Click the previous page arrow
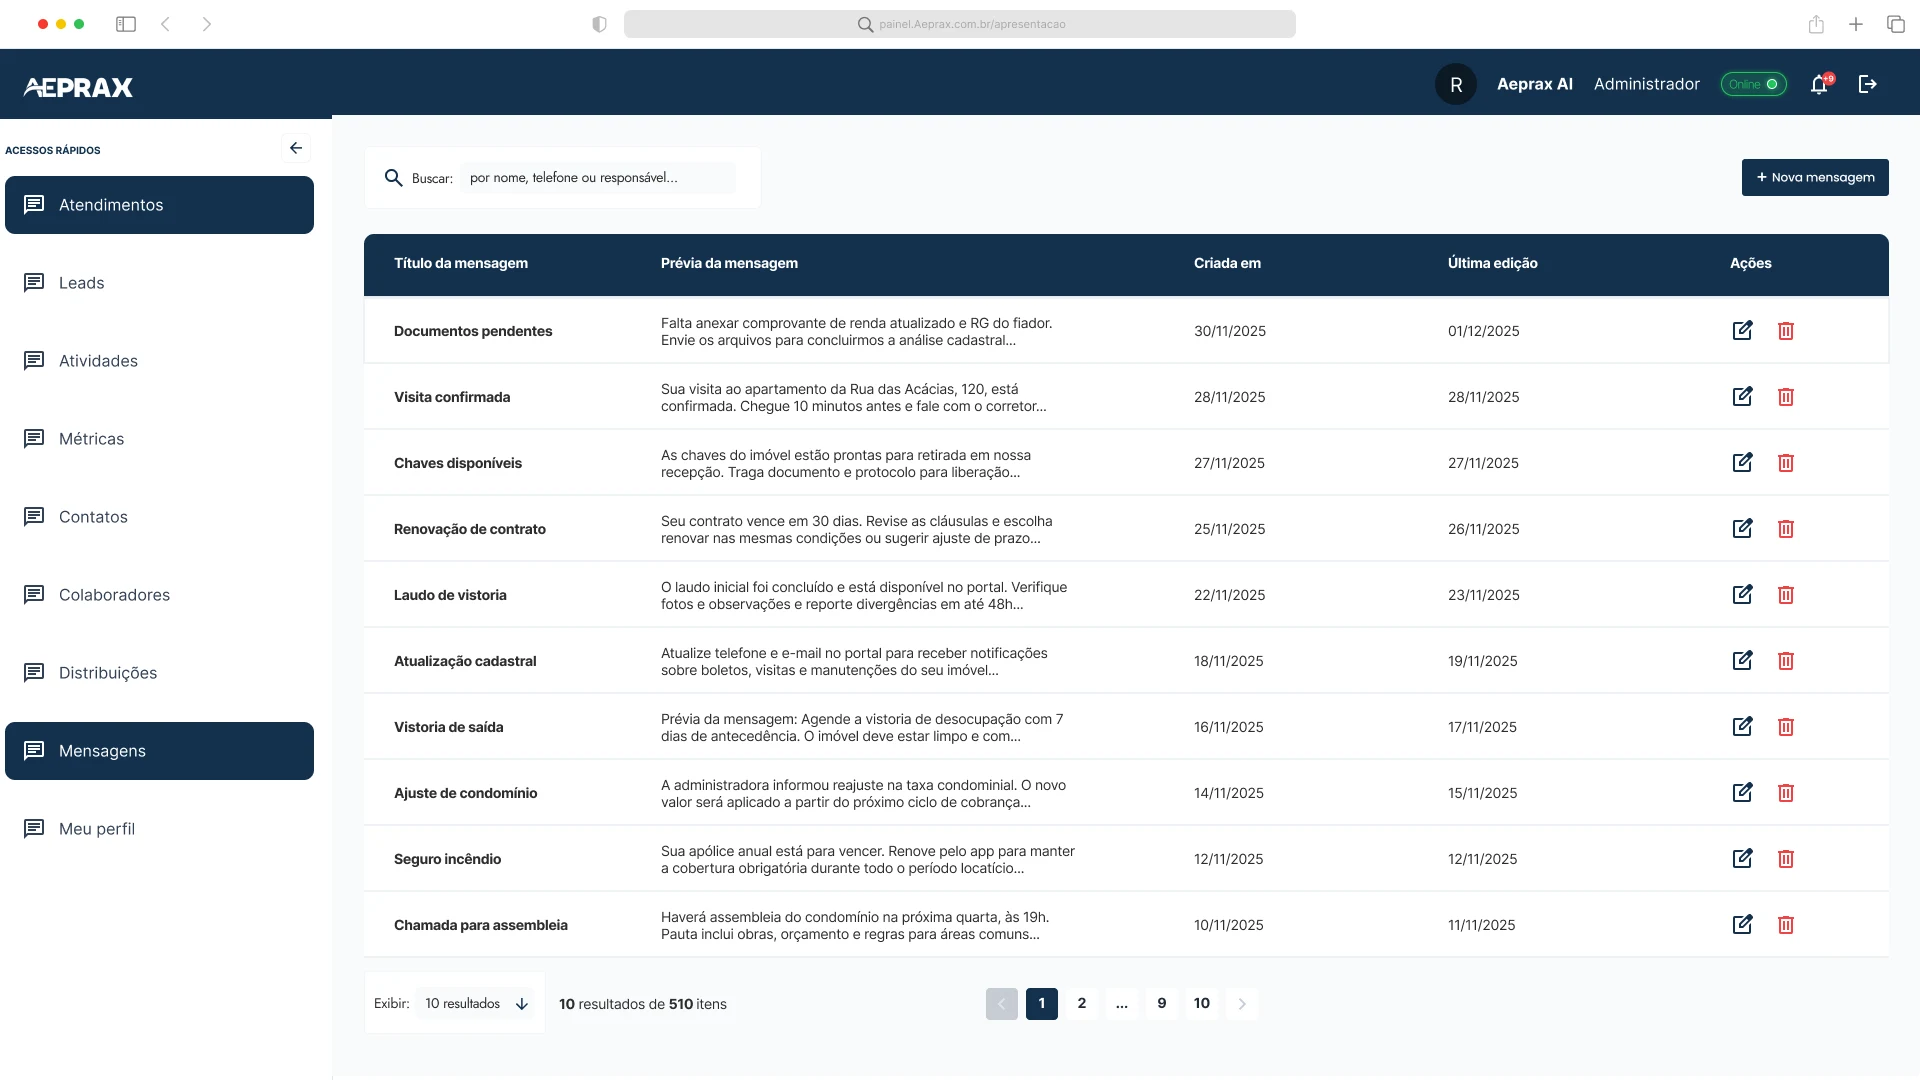 click(1002, 1003)
